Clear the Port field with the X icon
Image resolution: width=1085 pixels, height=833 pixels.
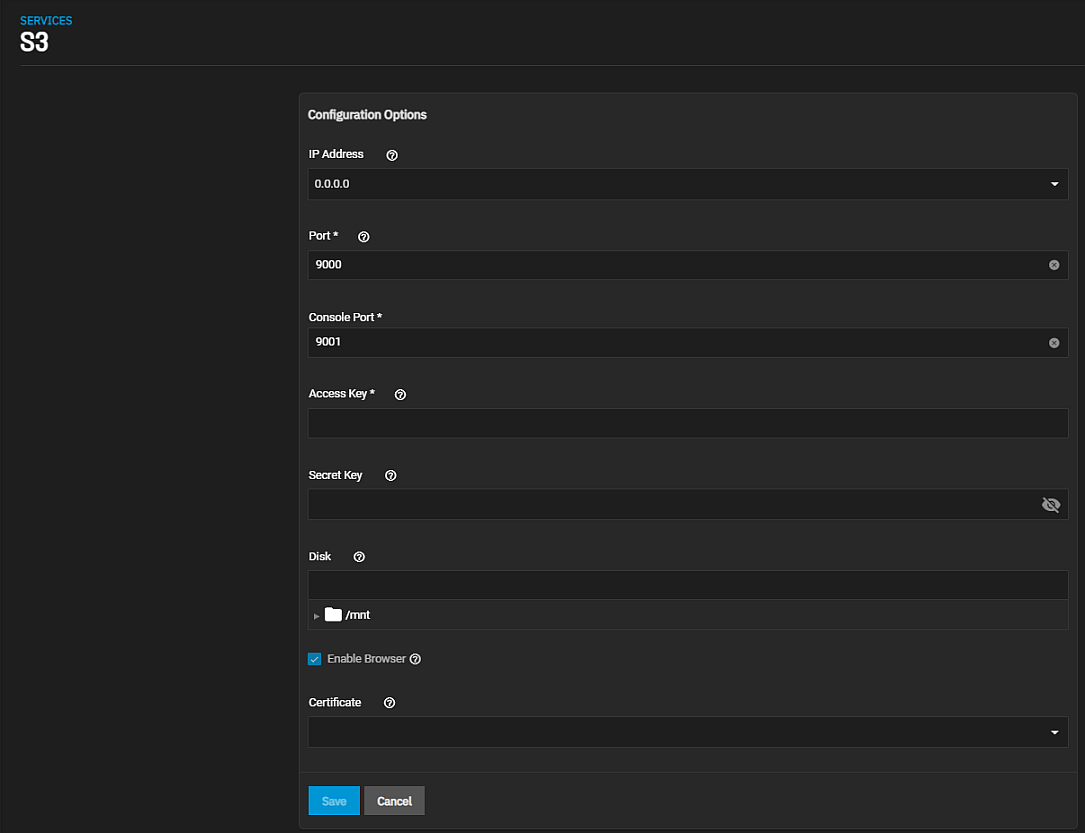(1054, 265)
